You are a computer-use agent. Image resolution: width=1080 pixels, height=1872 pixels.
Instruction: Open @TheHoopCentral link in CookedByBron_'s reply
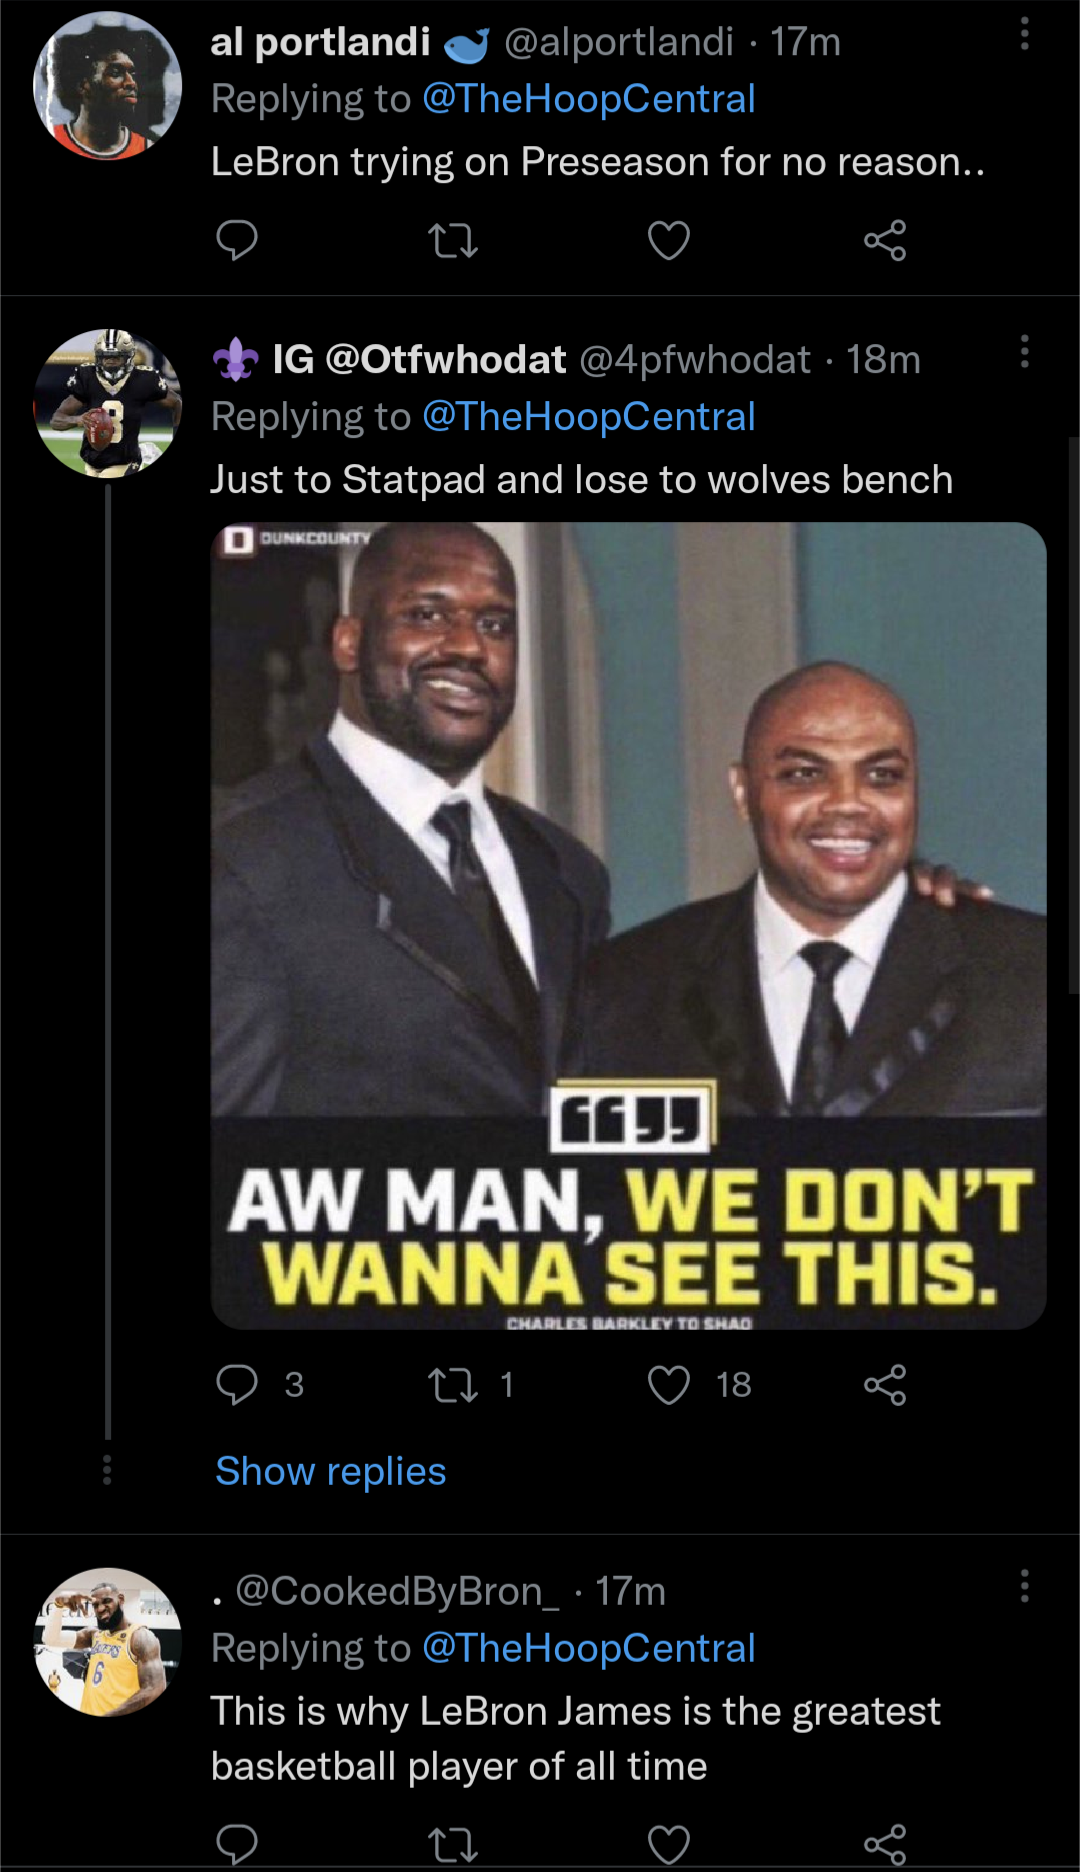[x=588, y=1648]
